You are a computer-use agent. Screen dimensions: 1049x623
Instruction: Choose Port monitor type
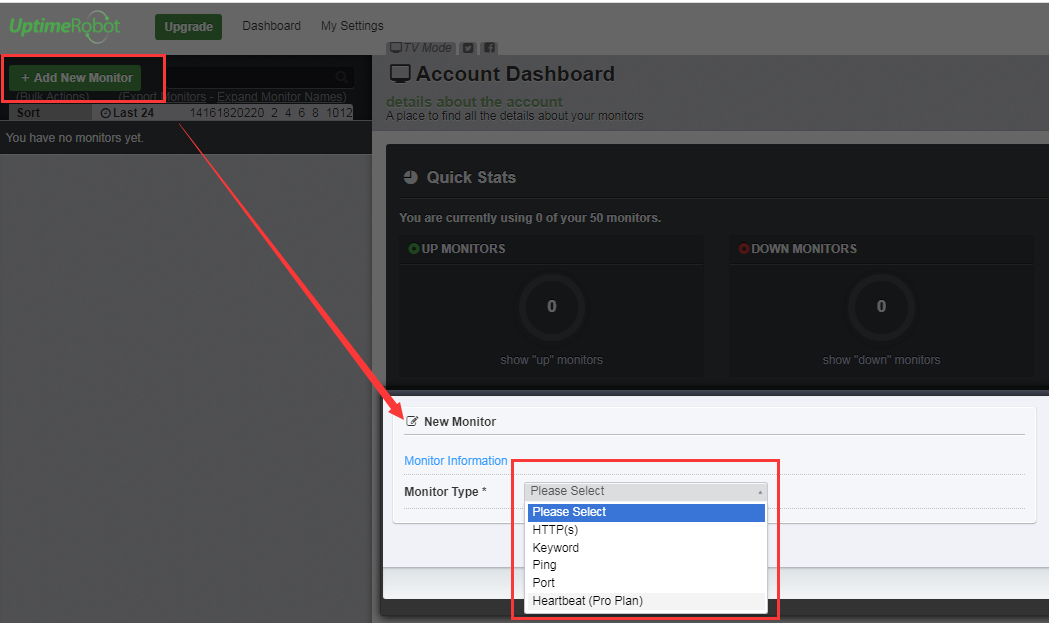coord(646,583)
